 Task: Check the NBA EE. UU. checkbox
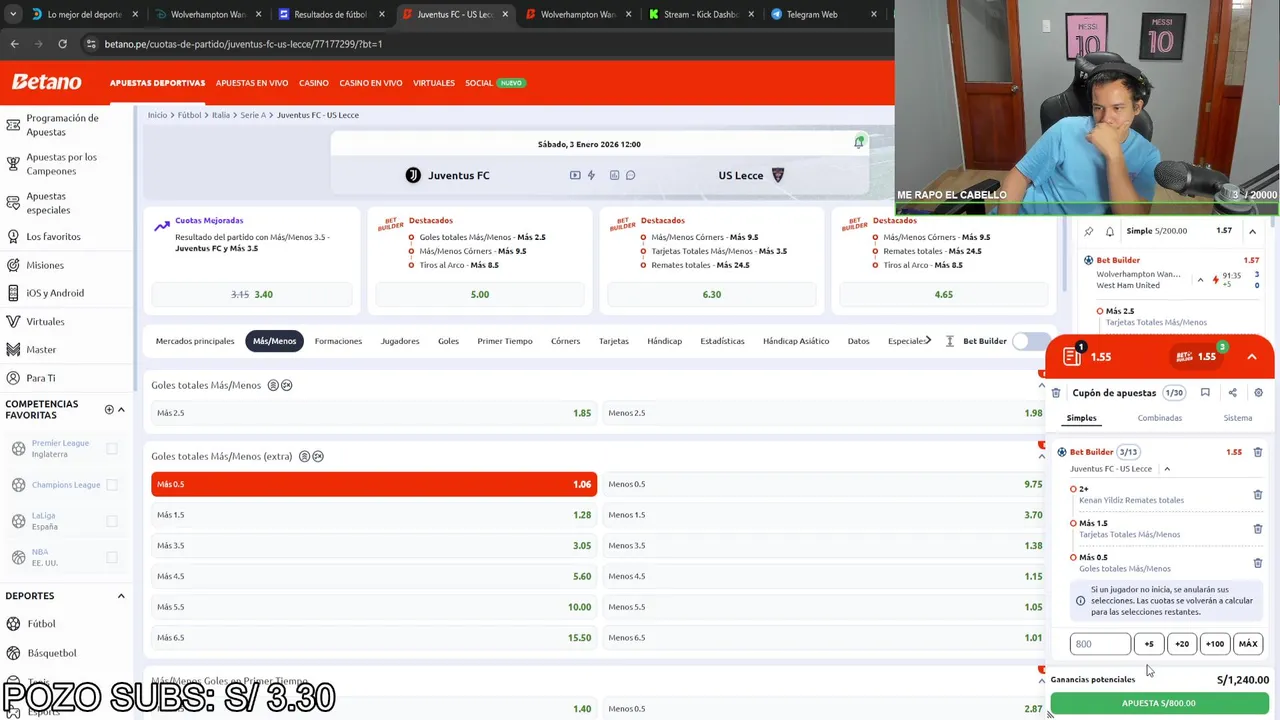point(112,557)
